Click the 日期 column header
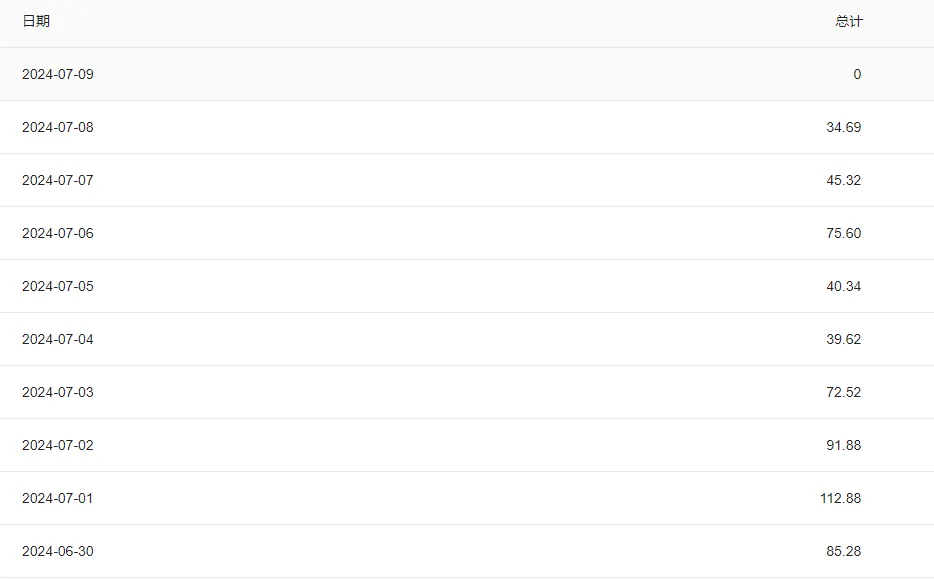 [36, 21]
